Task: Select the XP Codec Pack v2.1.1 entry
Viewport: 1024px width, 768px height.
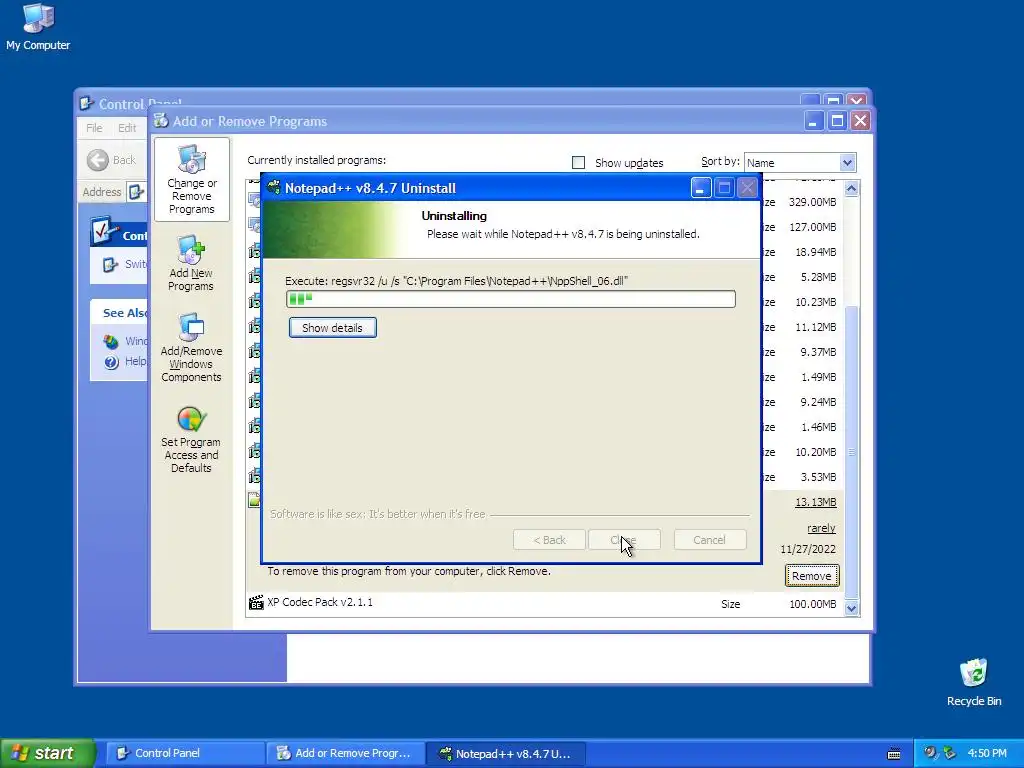Action: point(545,603)
